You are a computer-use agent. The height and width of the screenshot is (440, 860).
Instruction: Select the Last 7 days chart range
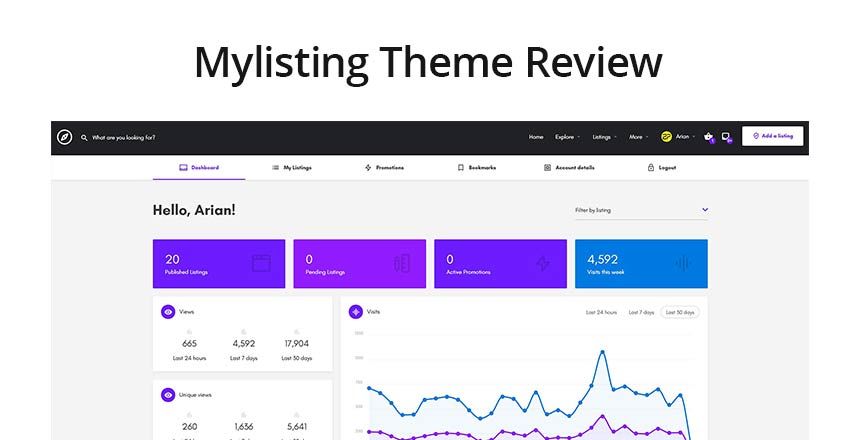(x=641, y=312)
